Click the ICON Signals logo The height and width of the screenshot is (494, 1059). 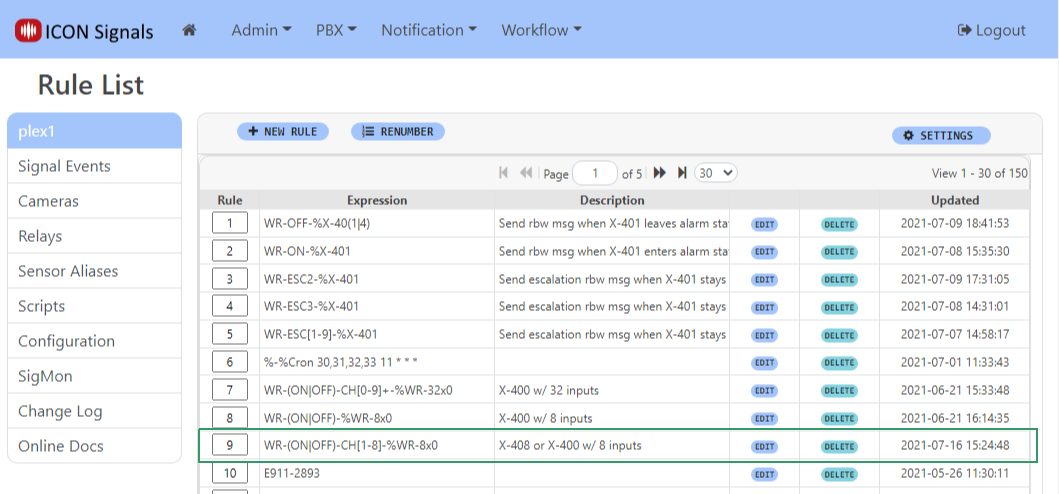tap(84, 31)
